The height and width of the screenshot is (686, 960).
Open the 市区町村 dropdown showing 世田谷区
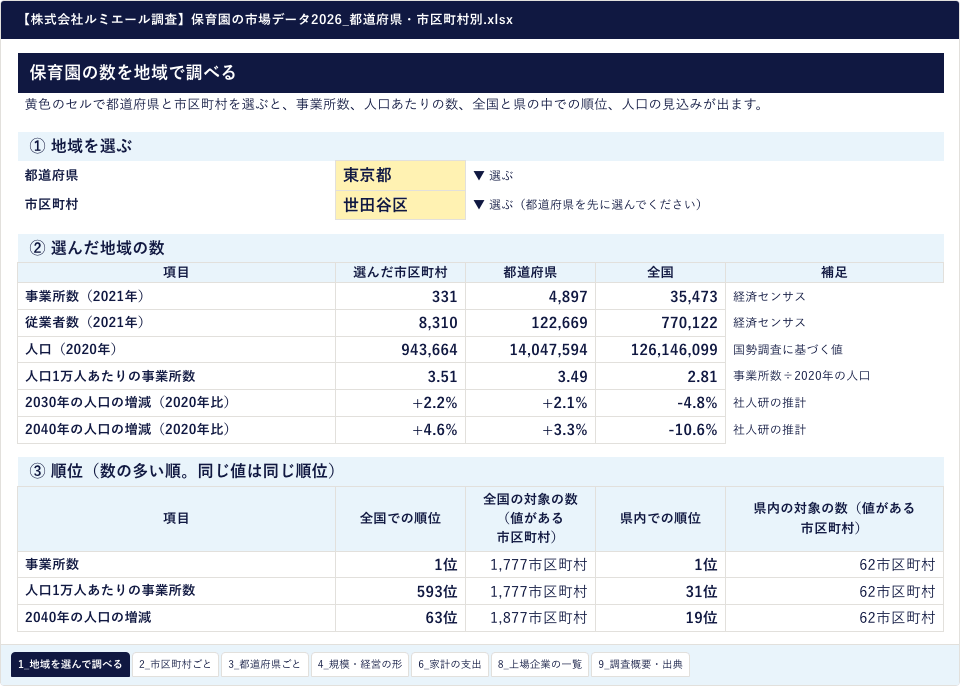point(400,205)
